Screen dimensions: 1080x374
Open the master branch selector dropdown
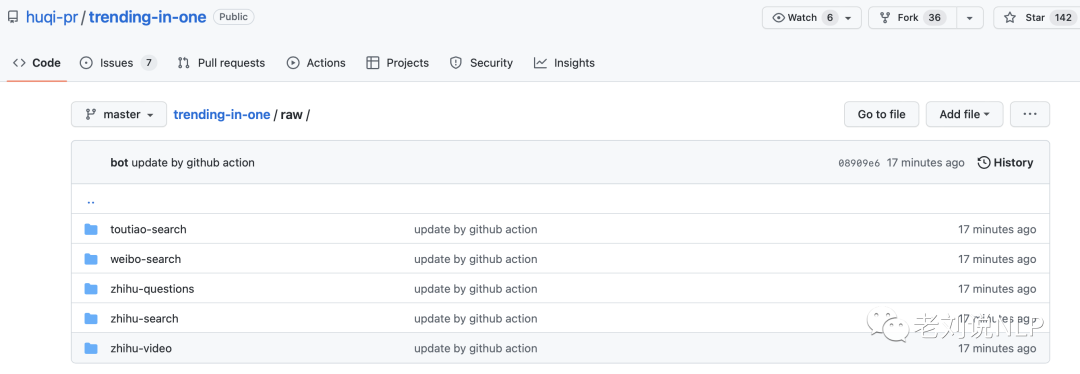click(x=119, y=114)
